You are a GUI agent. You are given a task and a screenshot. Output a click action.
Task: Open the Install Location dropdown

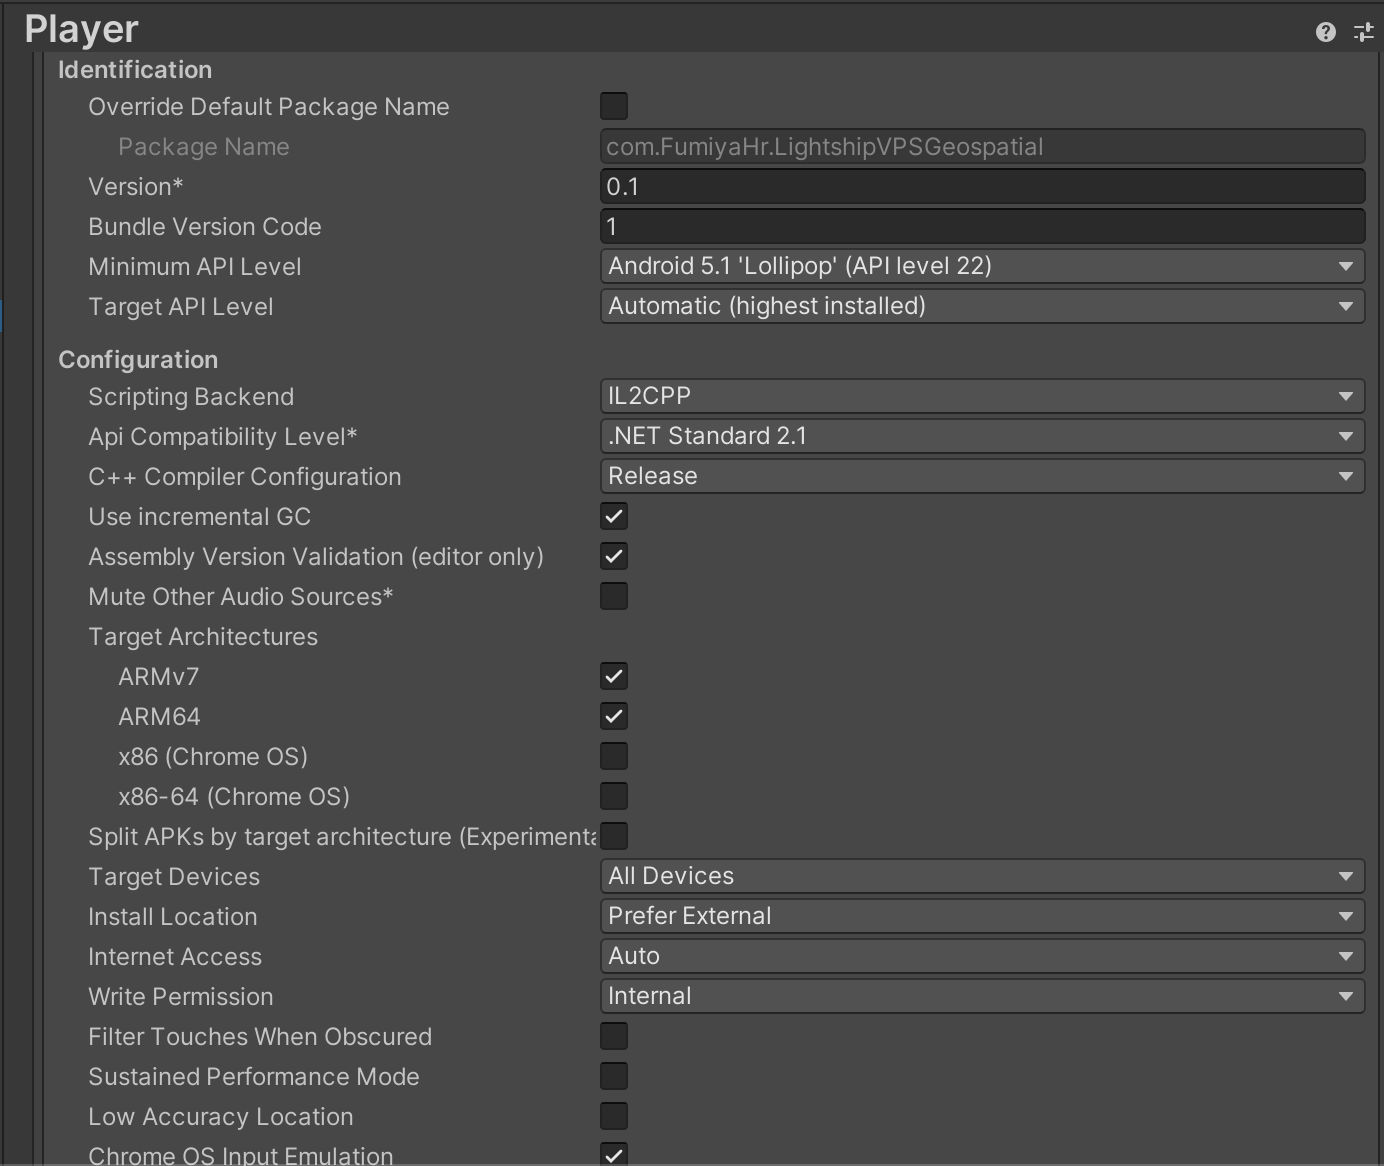click(x=982, y=916)
